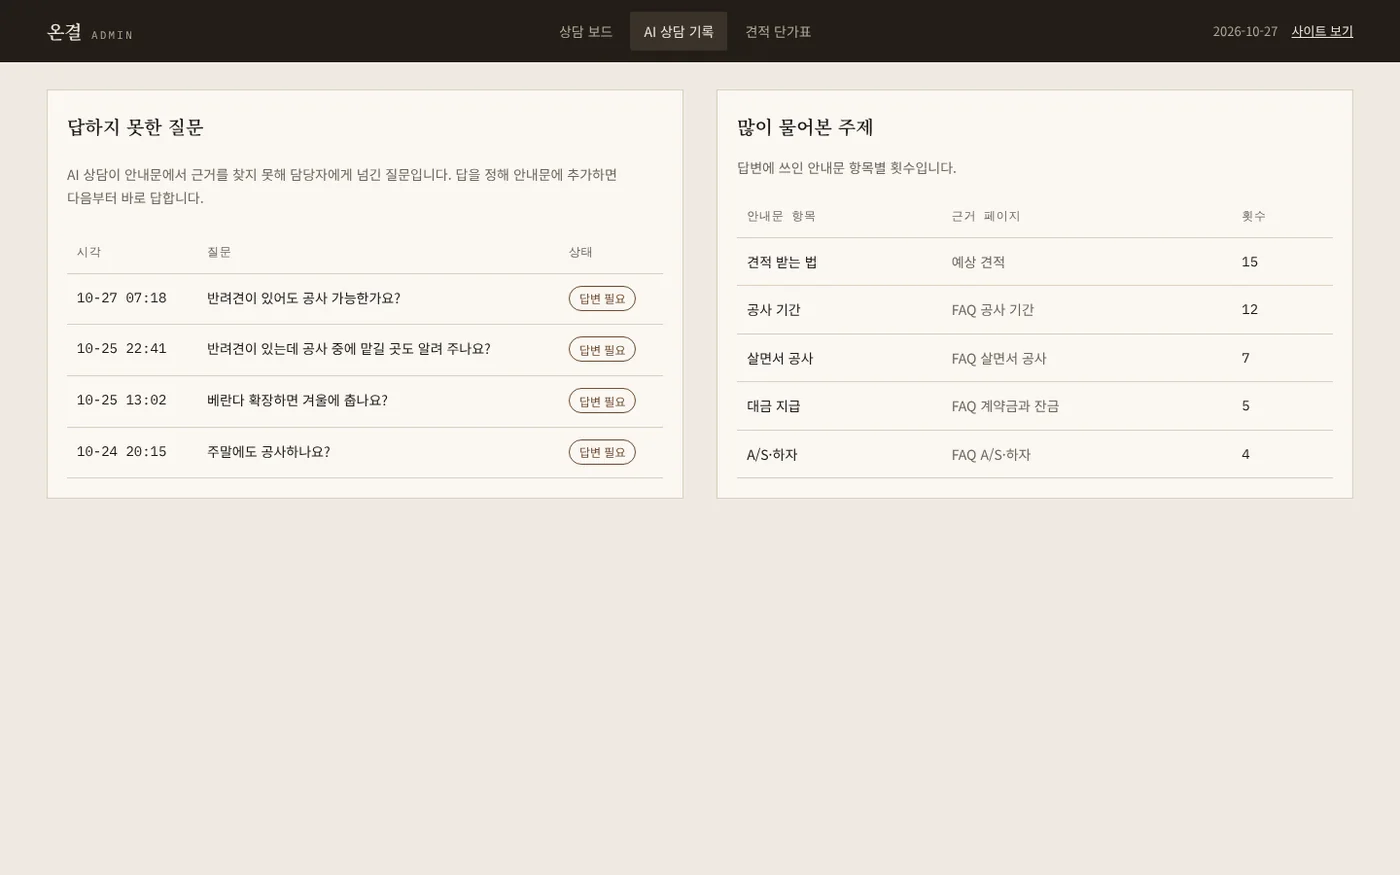Screen dimensions: 1400x875
Task: Click the 답하지 못한 질문 heading
Action: [135, 127]
